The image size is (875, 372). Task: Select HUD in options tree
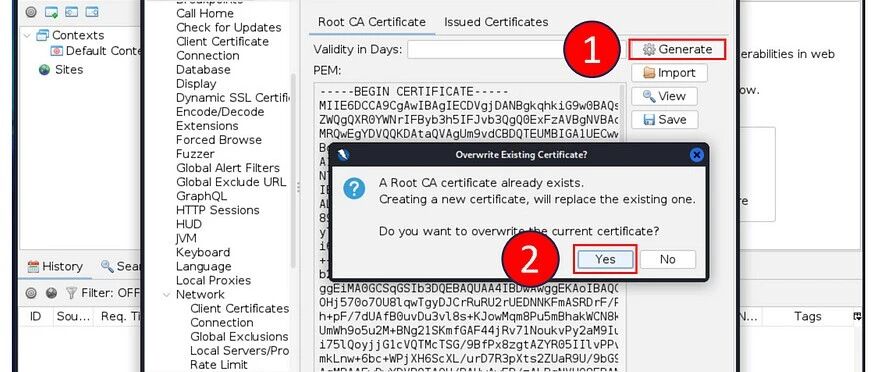click(x=189, y=224)
